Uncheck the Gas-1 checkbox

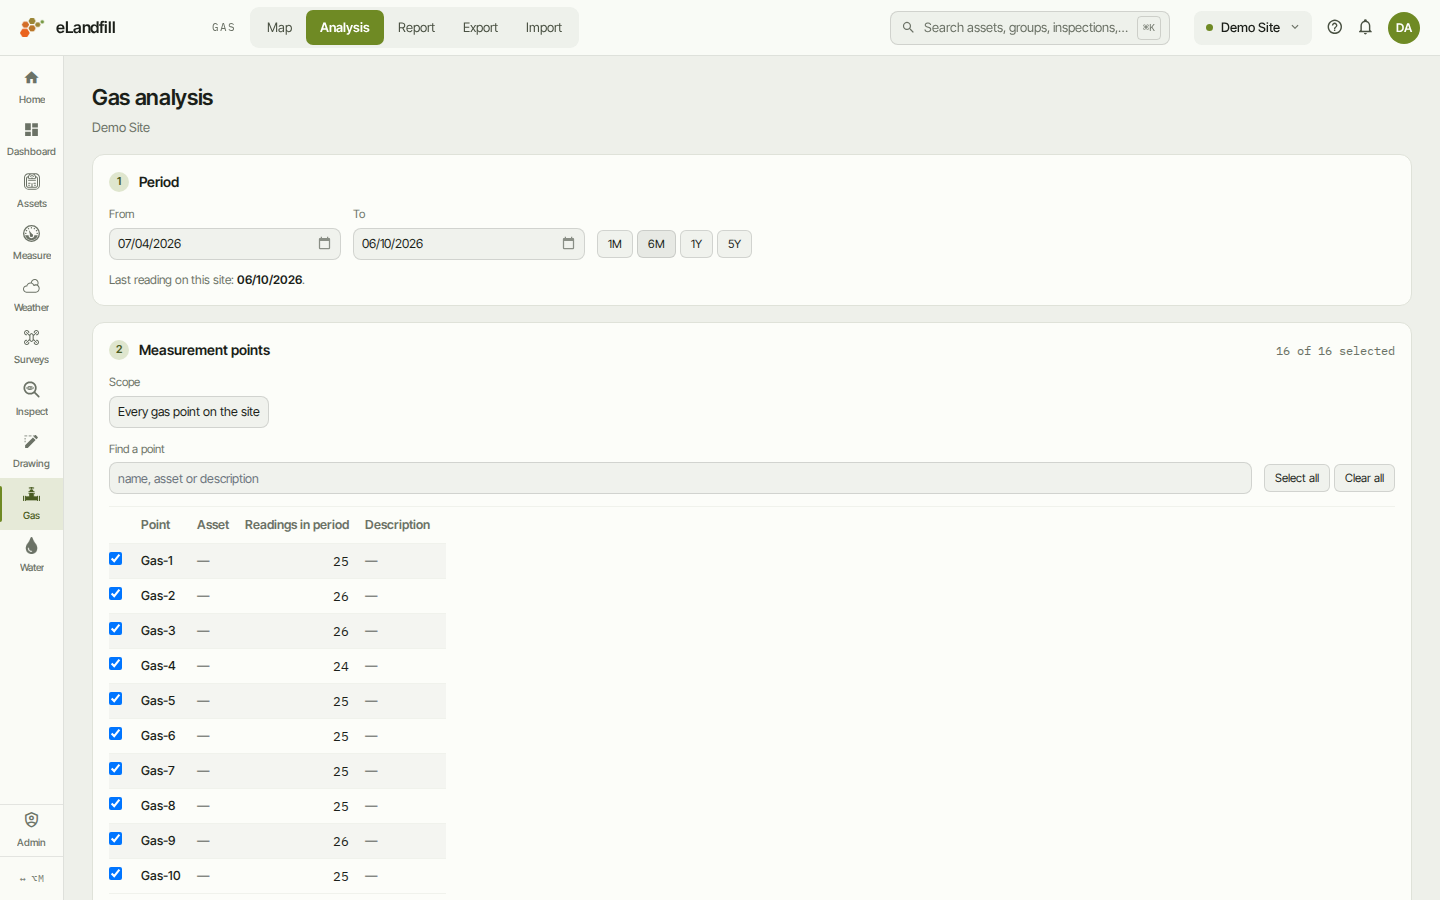point(116,559)
